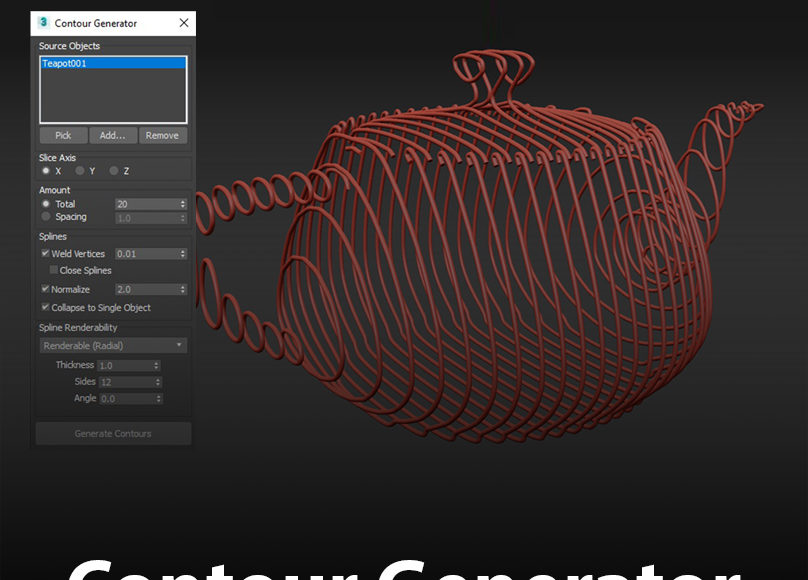This screenshot has width=808, height=580.
Task: Select the Total amount option
Action: tap(46, 204)
